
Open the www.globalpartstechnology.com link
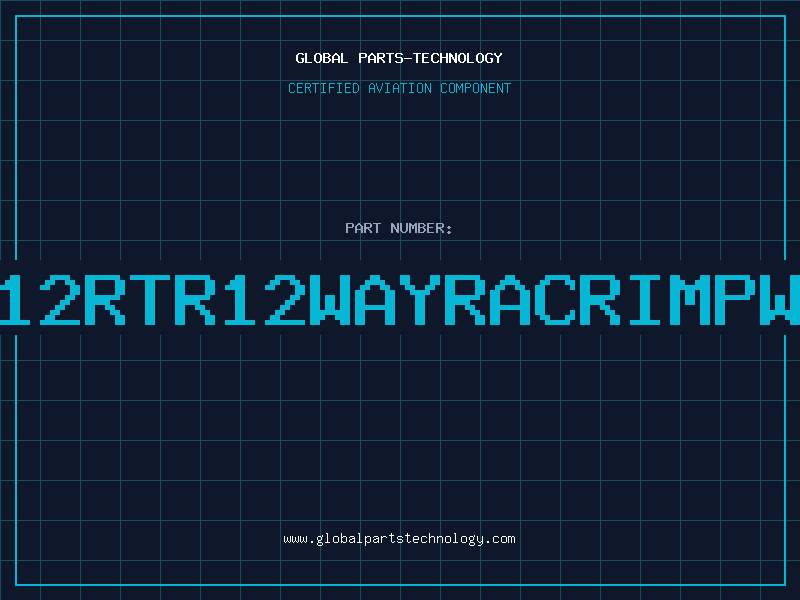tap(399, 539)
